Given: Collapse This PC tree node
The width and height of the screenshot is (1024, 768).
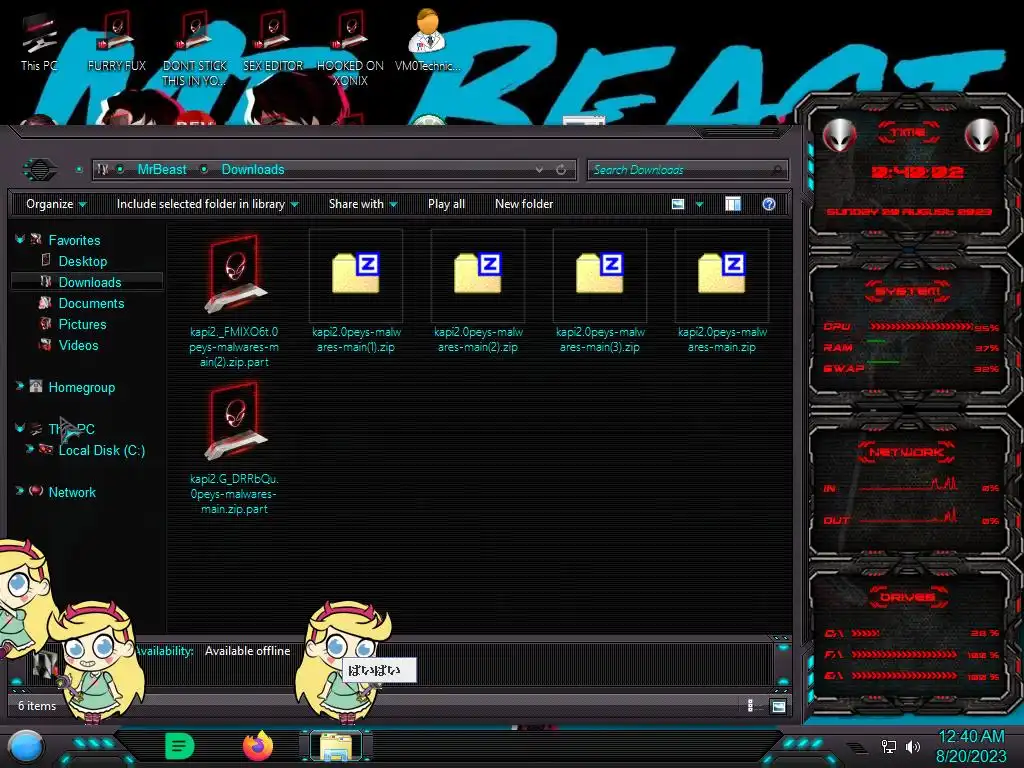Looking at the screenshot, I should [20, 428].
